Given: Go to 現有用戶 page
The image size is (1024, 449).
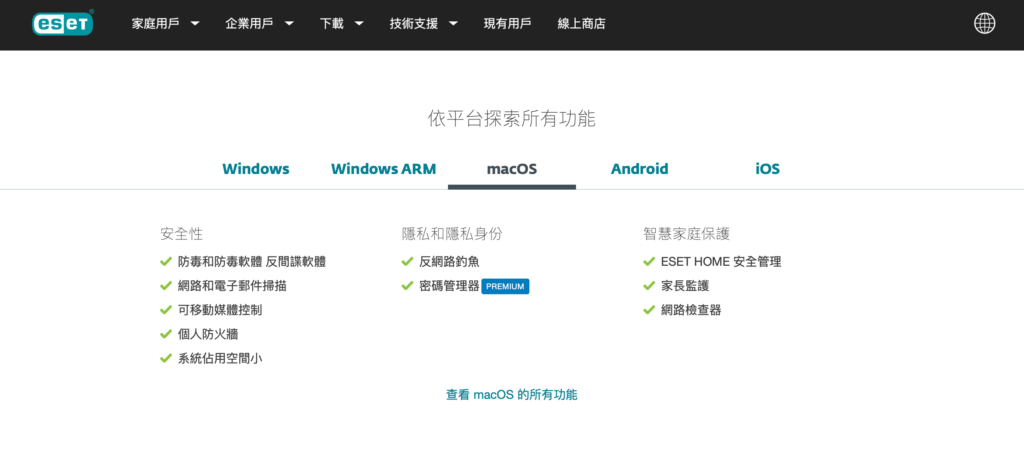Looking at the screenshot, I should tap(507, 23).
